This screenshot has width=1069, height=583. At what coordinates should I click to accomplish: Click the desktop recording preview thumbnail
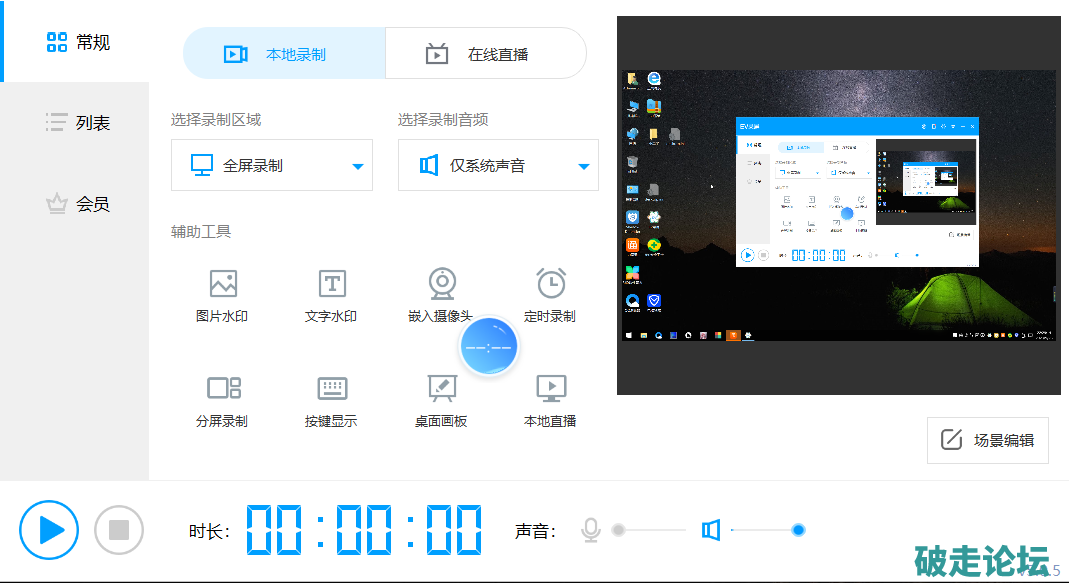pos(837,205)
